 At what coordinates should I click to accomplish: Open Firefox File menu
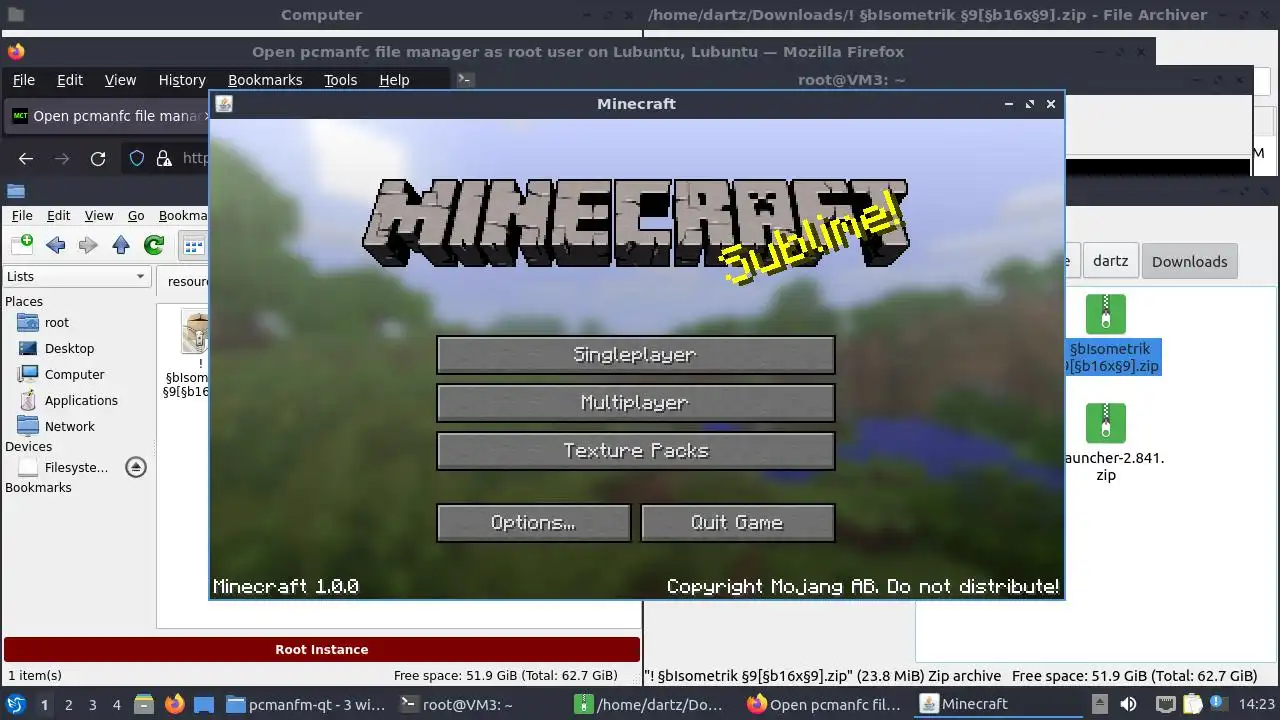23,80
